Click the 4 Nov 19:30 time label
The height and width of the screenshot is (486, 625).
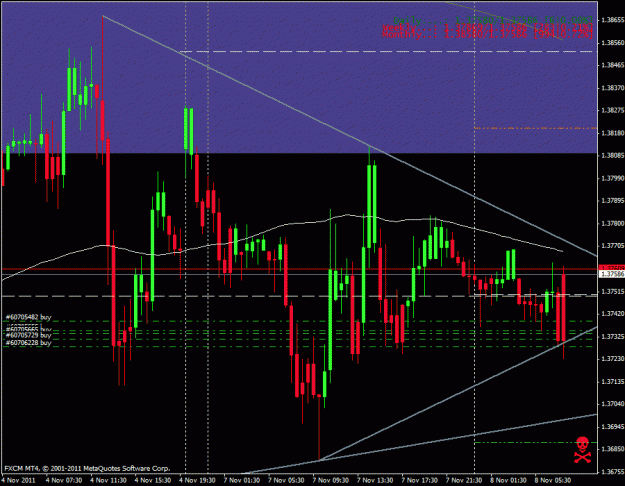(197, 480)
